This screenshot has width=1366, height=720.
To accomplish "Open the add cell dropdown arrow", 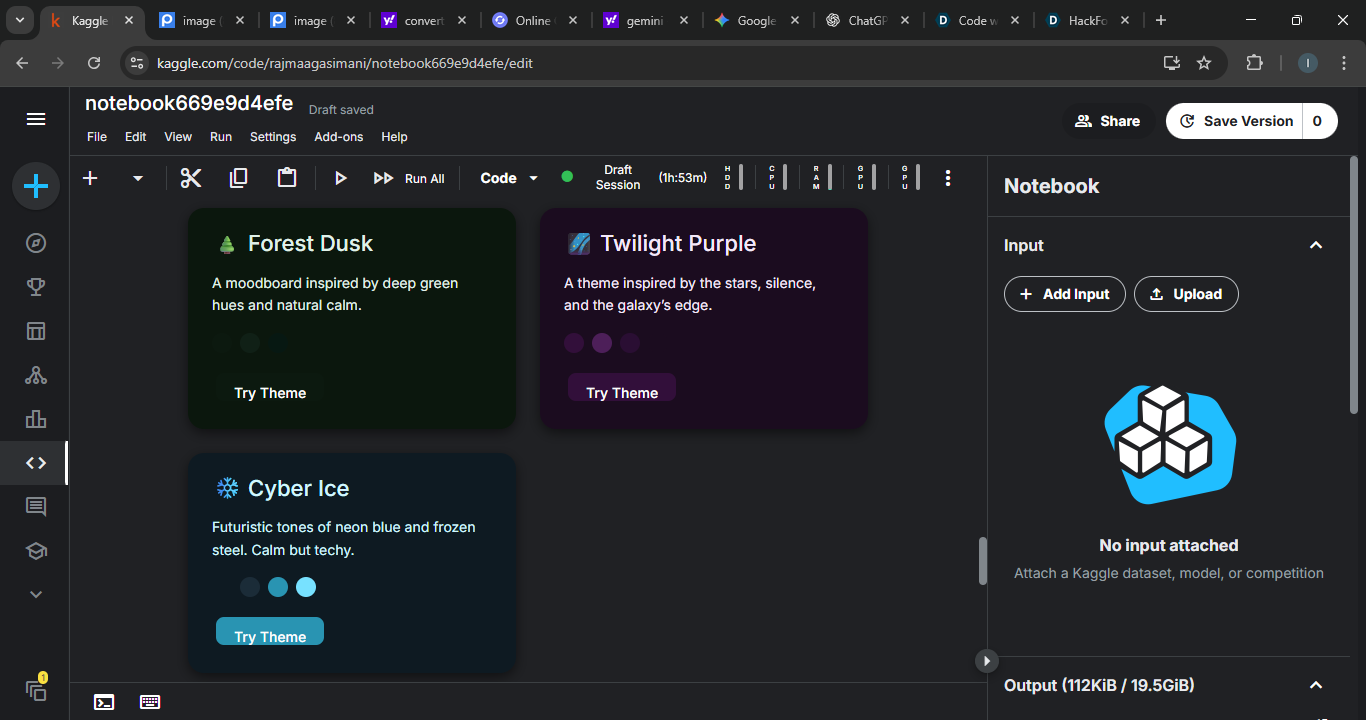I will tap(138, 178).
